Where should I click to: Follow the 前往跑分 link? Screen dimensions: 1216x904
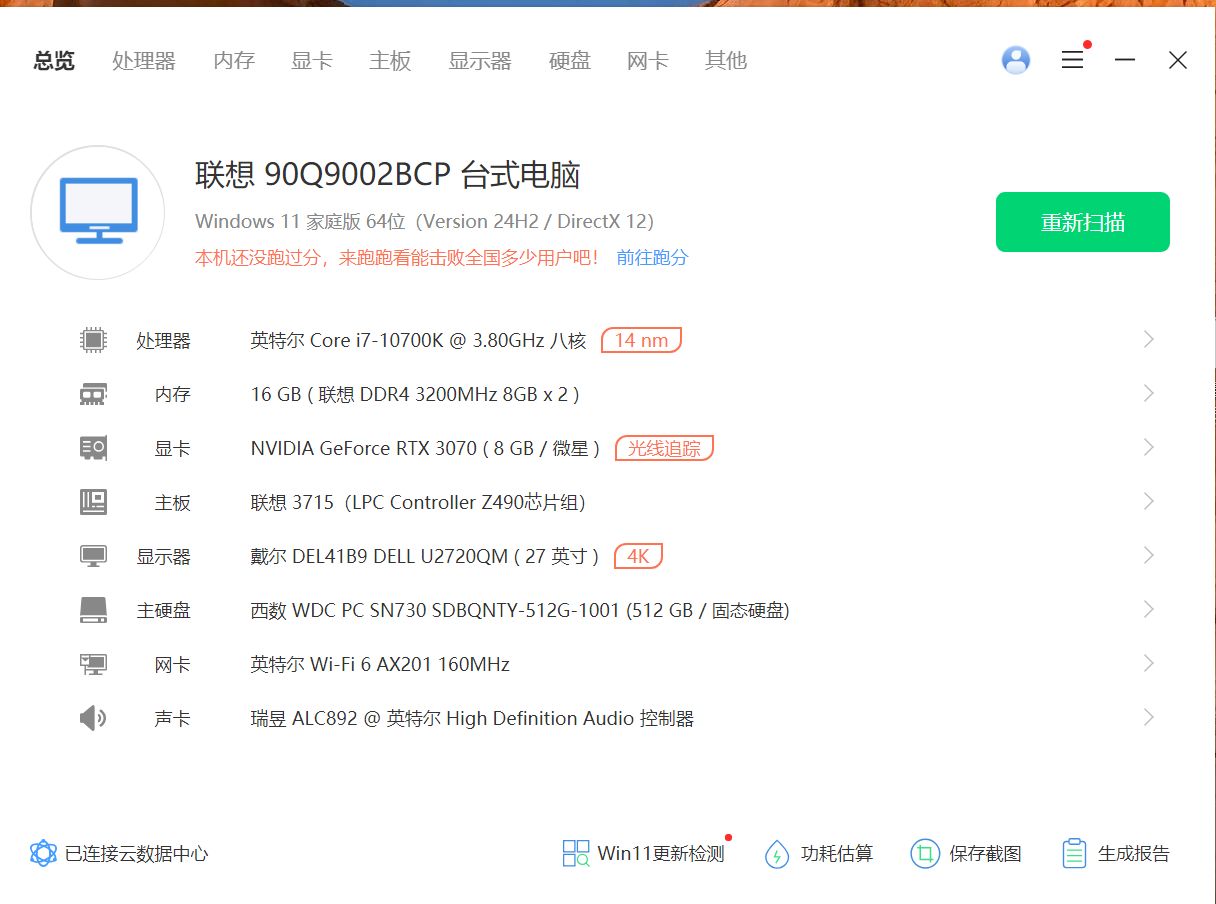tap(653, 258)
